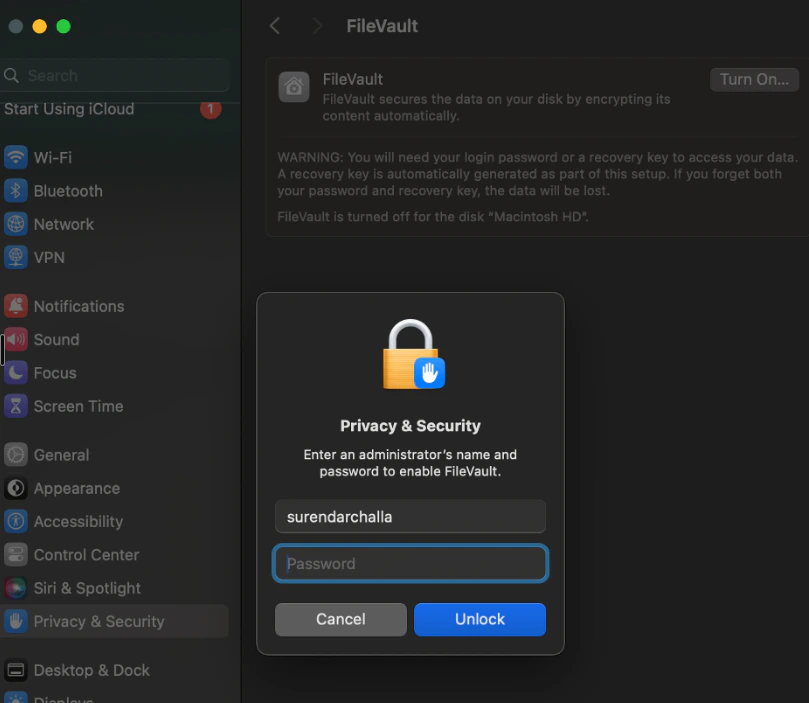The width and height of the screenshot is (809, 703).
Task: Click the Network globe icon
Action: 16,224
